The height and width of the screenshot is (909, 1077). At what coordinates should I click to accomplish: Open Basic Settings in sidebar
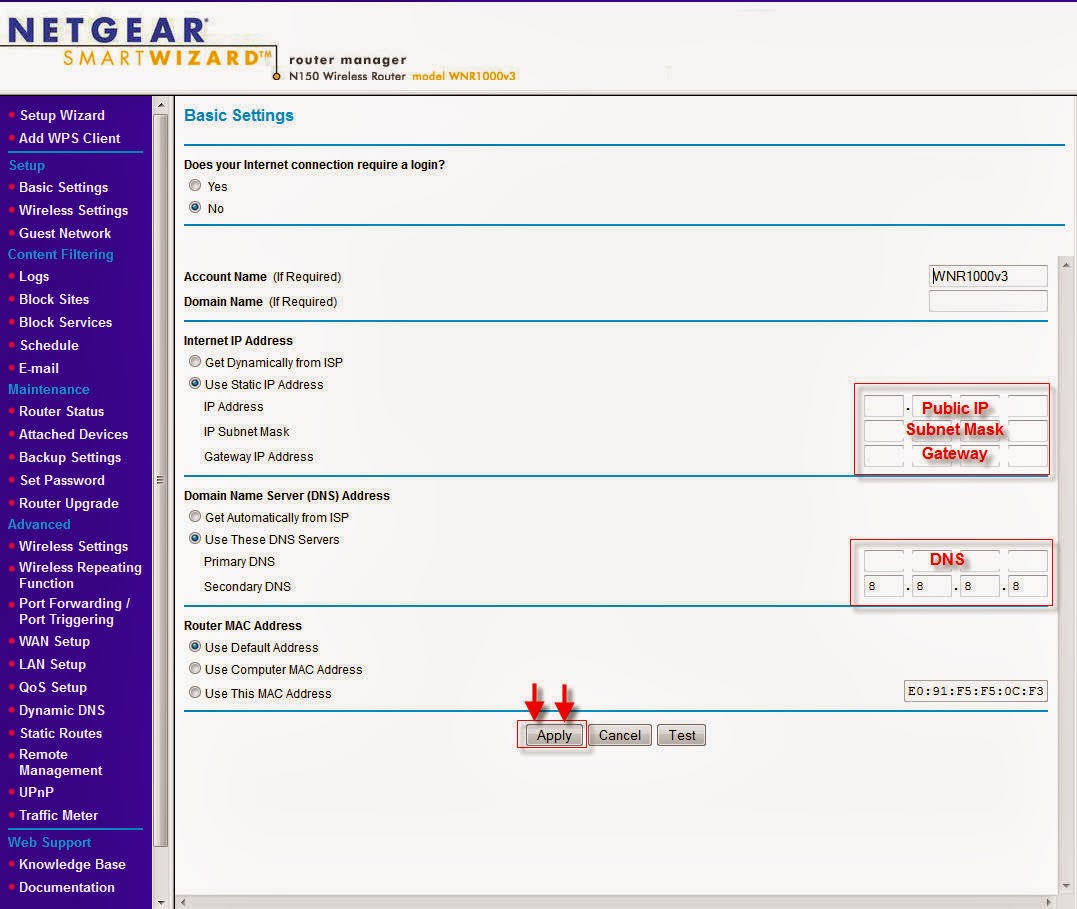(63, 188)
